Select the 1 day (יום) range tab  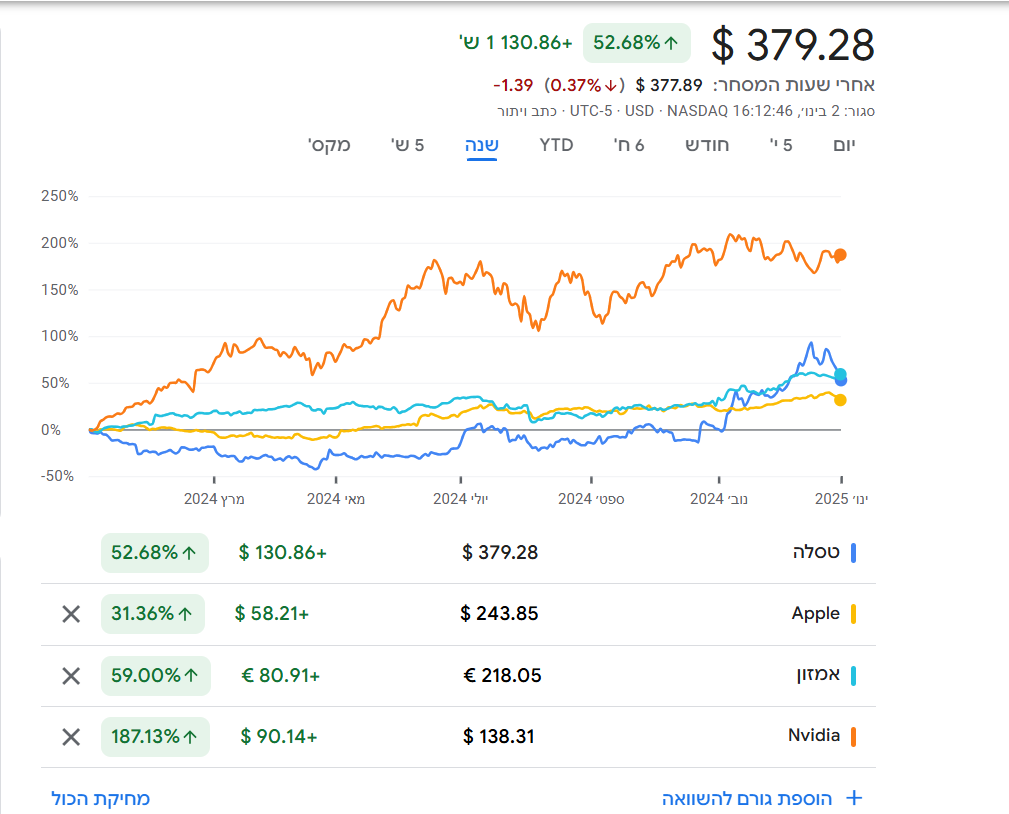845,145
